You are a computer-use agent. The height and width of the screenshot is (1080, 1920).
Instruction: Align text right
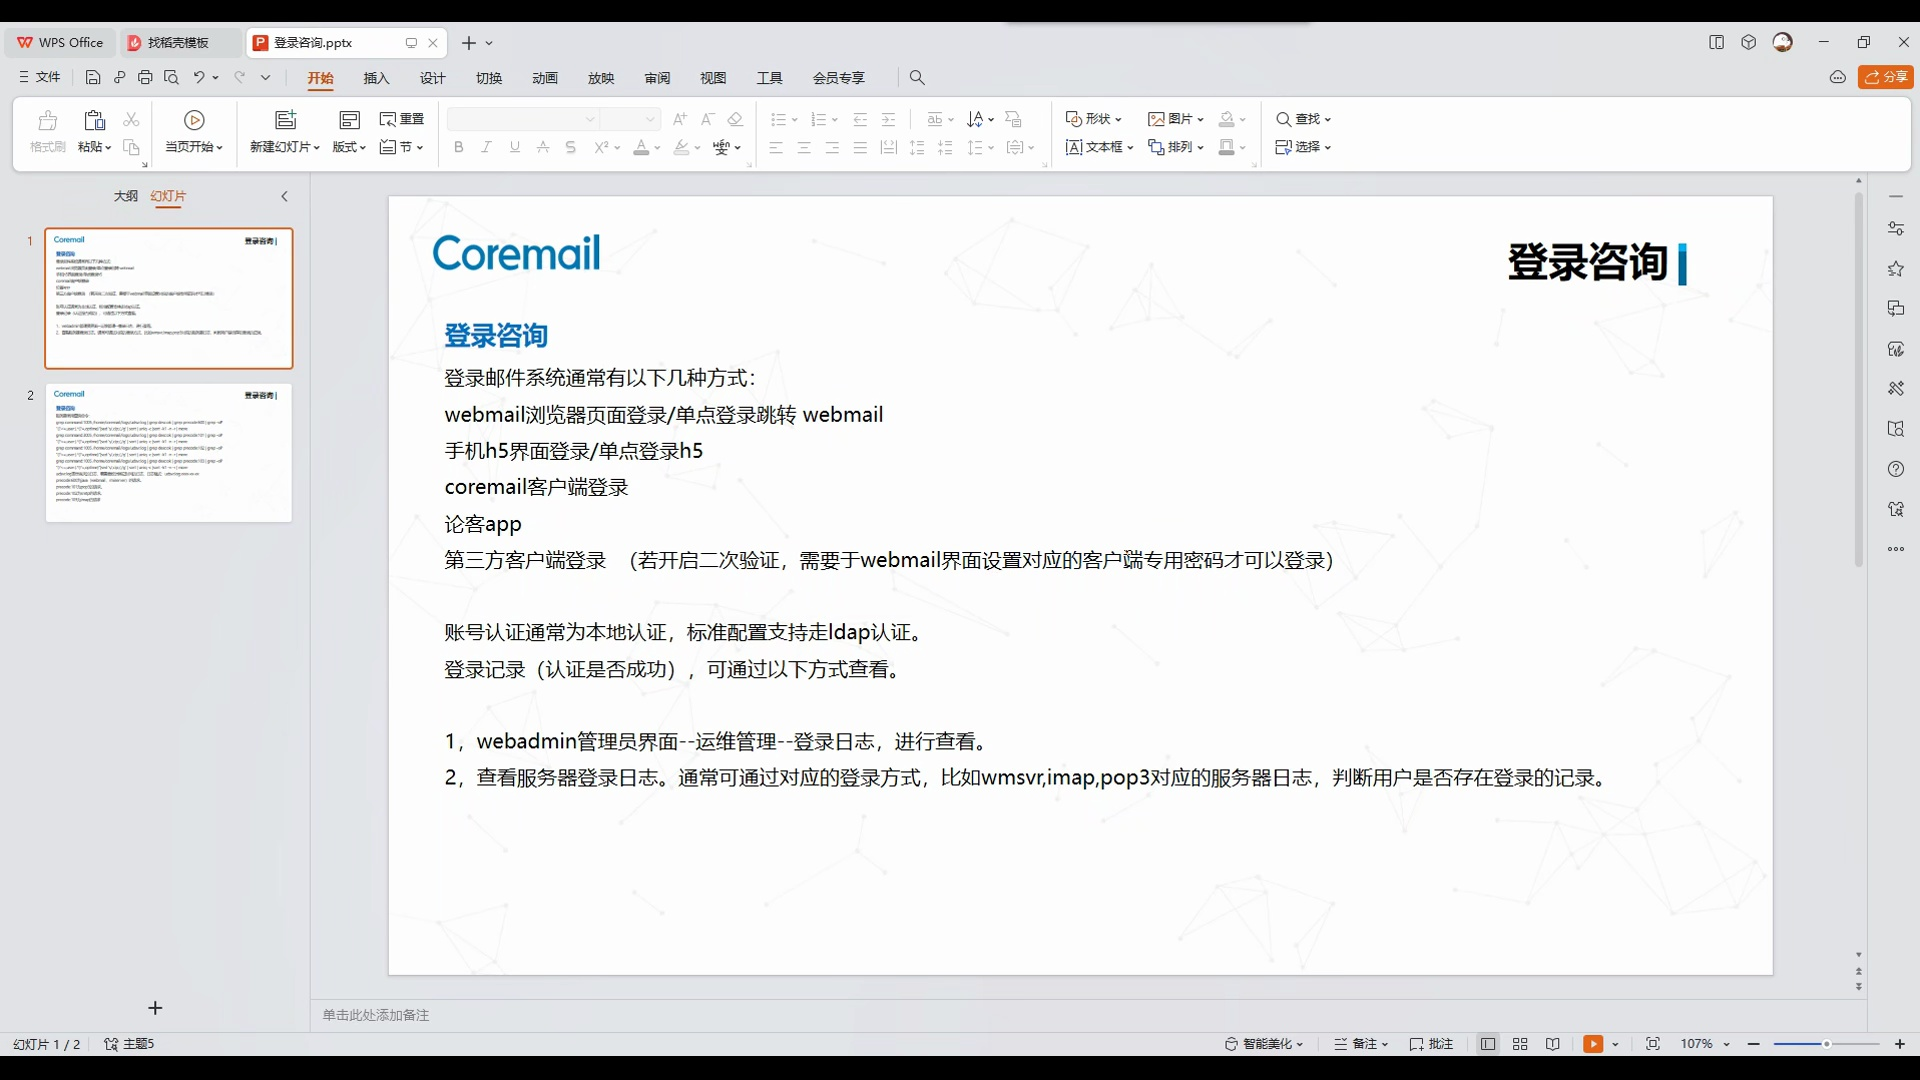point(832,147)
